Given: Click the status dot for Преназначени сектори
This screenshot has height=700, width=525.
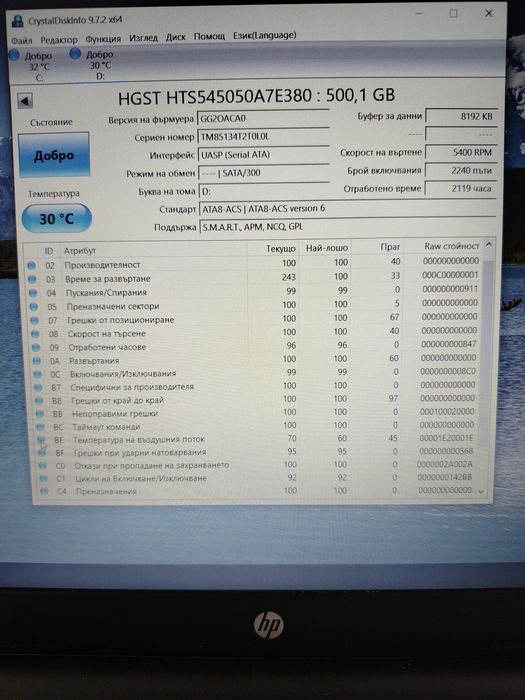Looking at the screenshot, I should point(34,307).
